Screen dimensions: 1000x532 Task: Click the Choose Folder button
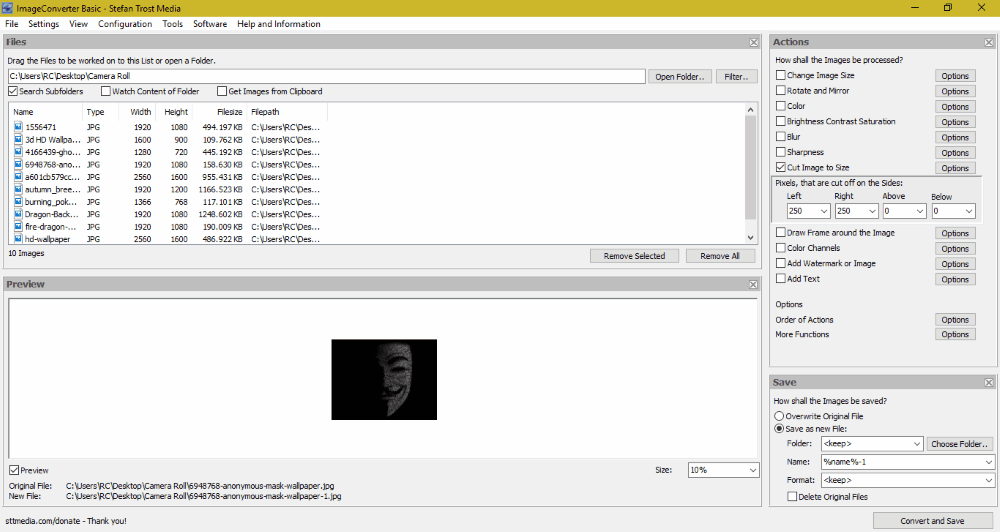(960, 444)
